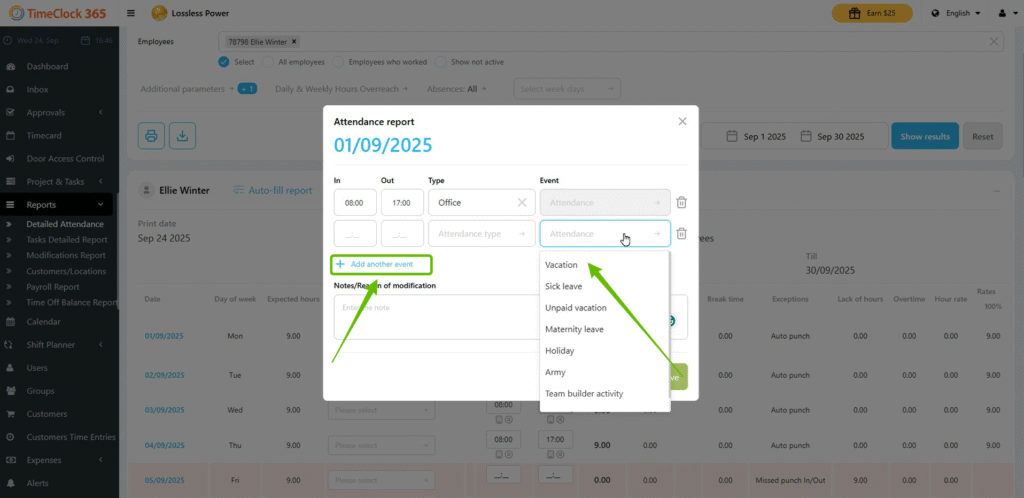The height and width of the screenshot is (498, 1024).
Task: Toggle the hamburger sidebar menu
Action: (x=131, y=13)
